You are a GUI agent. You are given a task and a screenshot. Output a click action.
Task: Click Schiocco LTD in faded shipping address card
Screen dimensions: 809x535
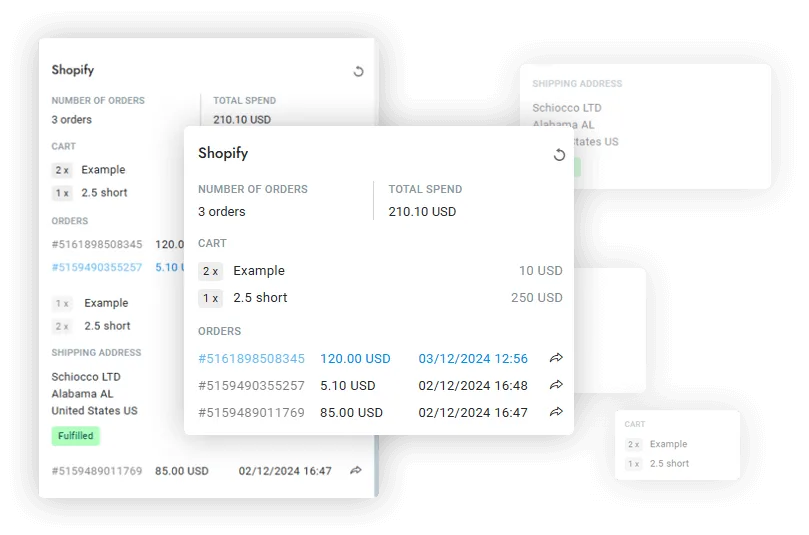(567, 108)
